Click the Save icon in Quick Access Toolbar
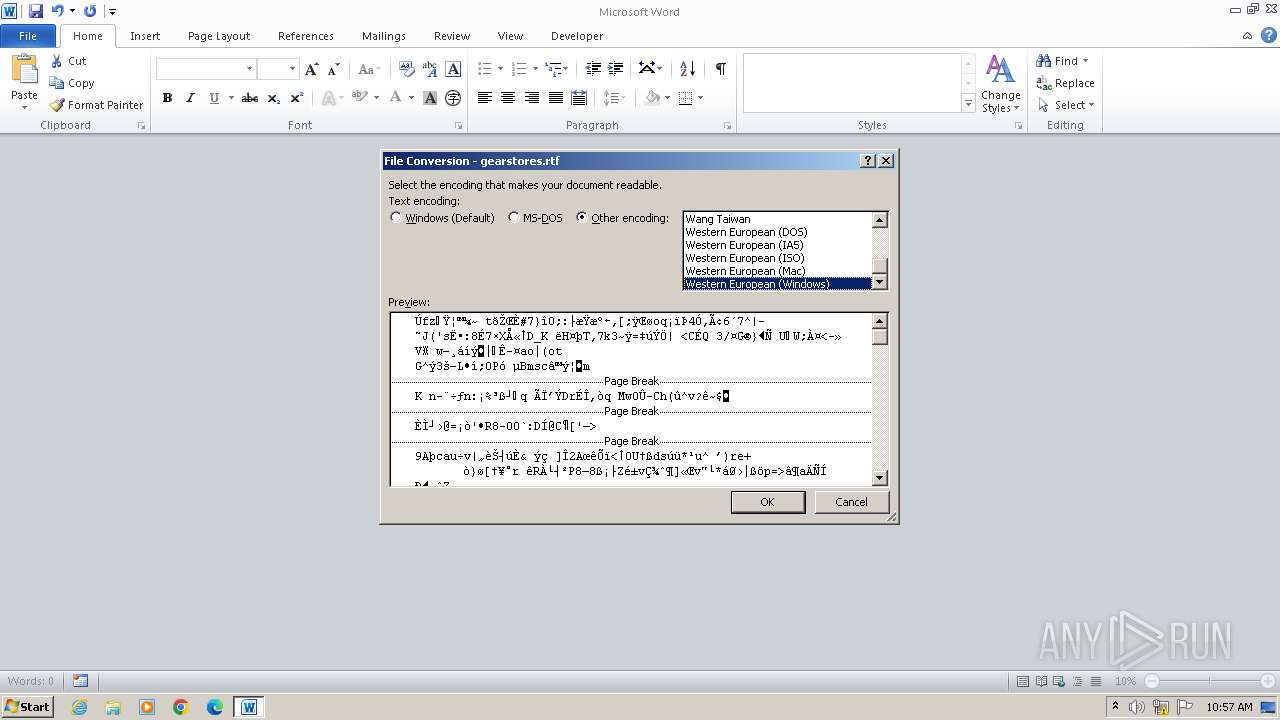Image resolution: width=1280 pixels, height=720 pixels. click(x=36, y=11)
